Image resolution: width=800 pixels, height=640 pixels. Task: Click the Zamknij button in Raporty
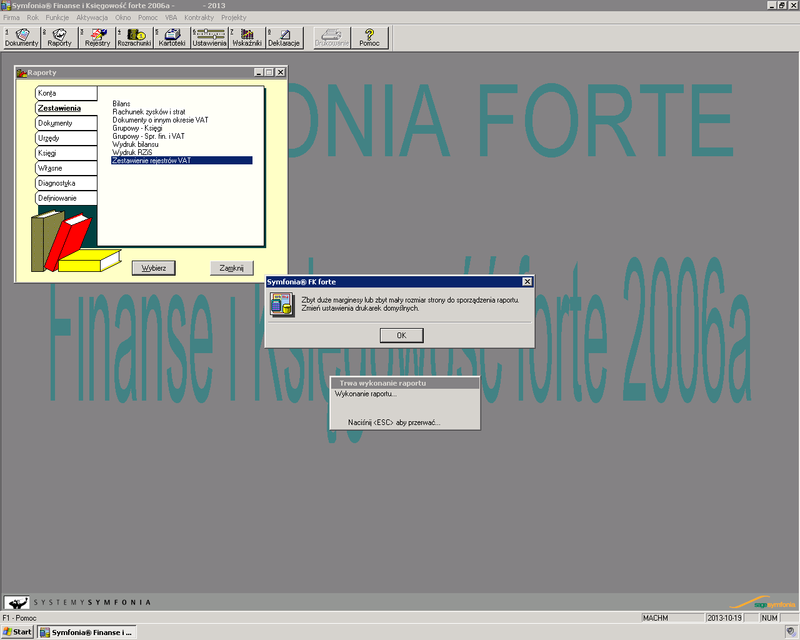tap(232, 268)
